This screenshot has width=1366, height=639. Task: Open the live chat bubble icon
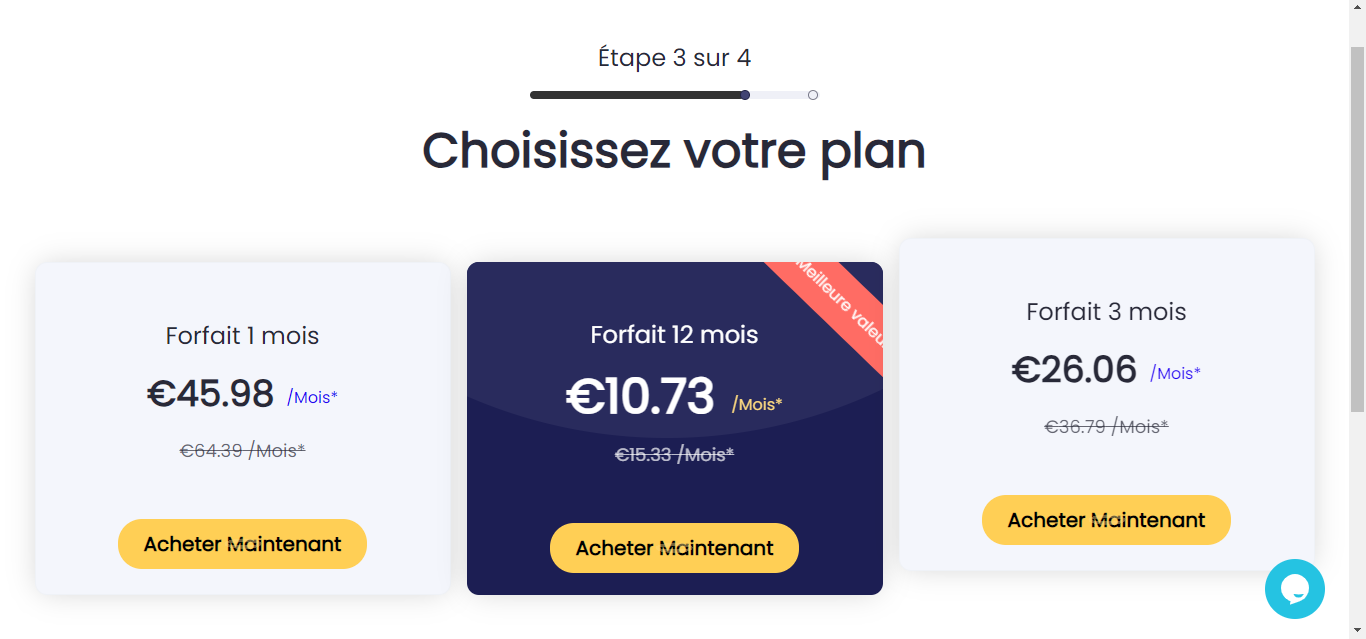click(1294, 589)
